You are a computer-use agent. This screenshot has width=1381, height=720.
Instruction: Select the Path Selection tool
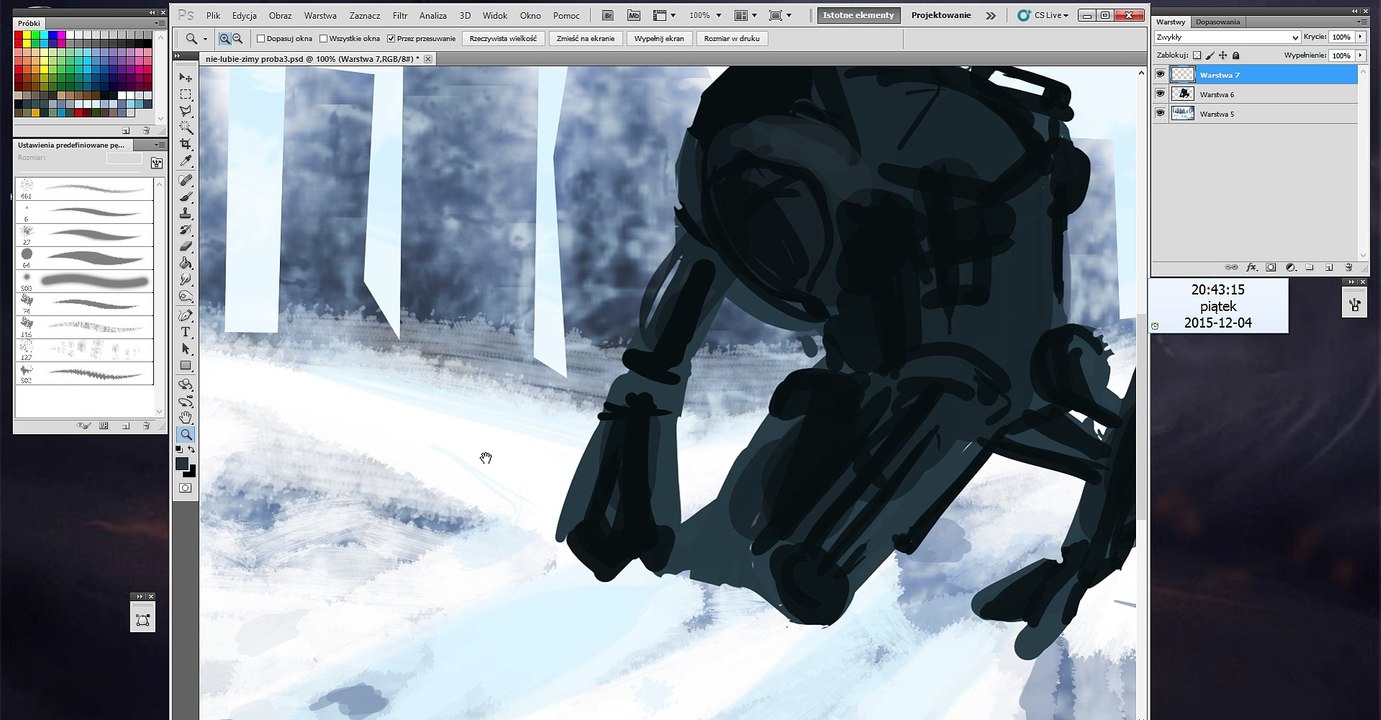(x=185, y=349)
